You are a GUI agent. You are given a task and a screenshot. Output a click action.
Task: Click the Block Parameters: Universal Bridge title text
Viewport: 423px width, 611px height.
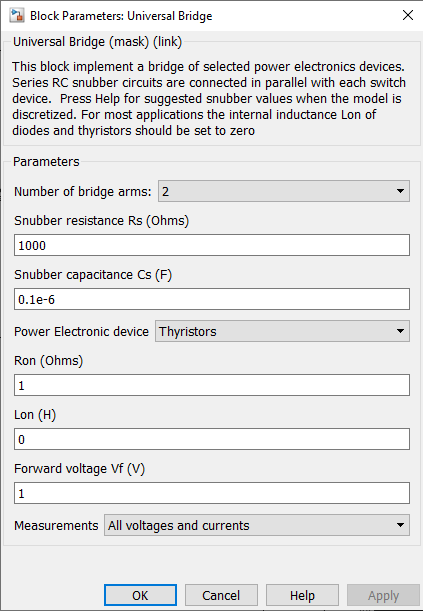tap(121, 16)
